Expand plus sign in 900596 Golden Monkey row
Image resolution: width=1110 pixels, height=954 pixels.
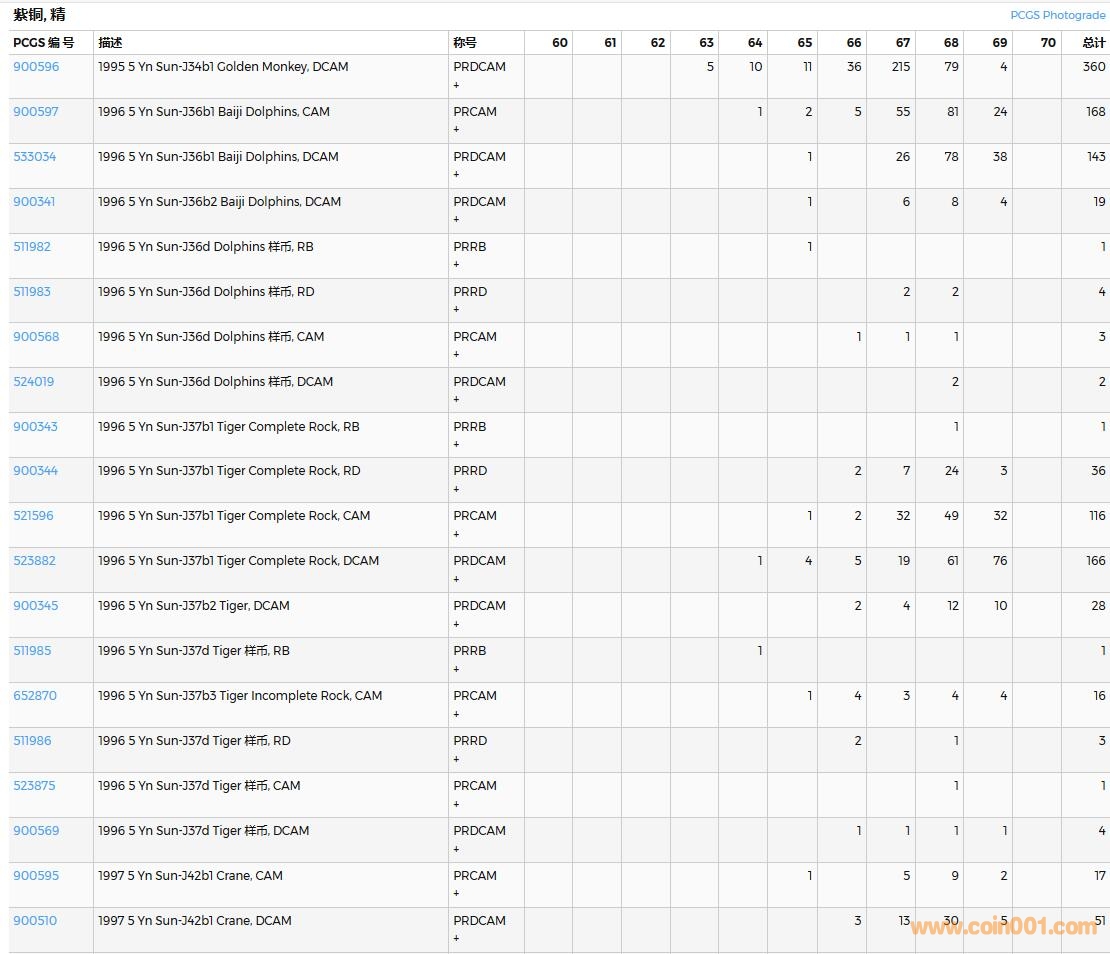pos(457,85)
